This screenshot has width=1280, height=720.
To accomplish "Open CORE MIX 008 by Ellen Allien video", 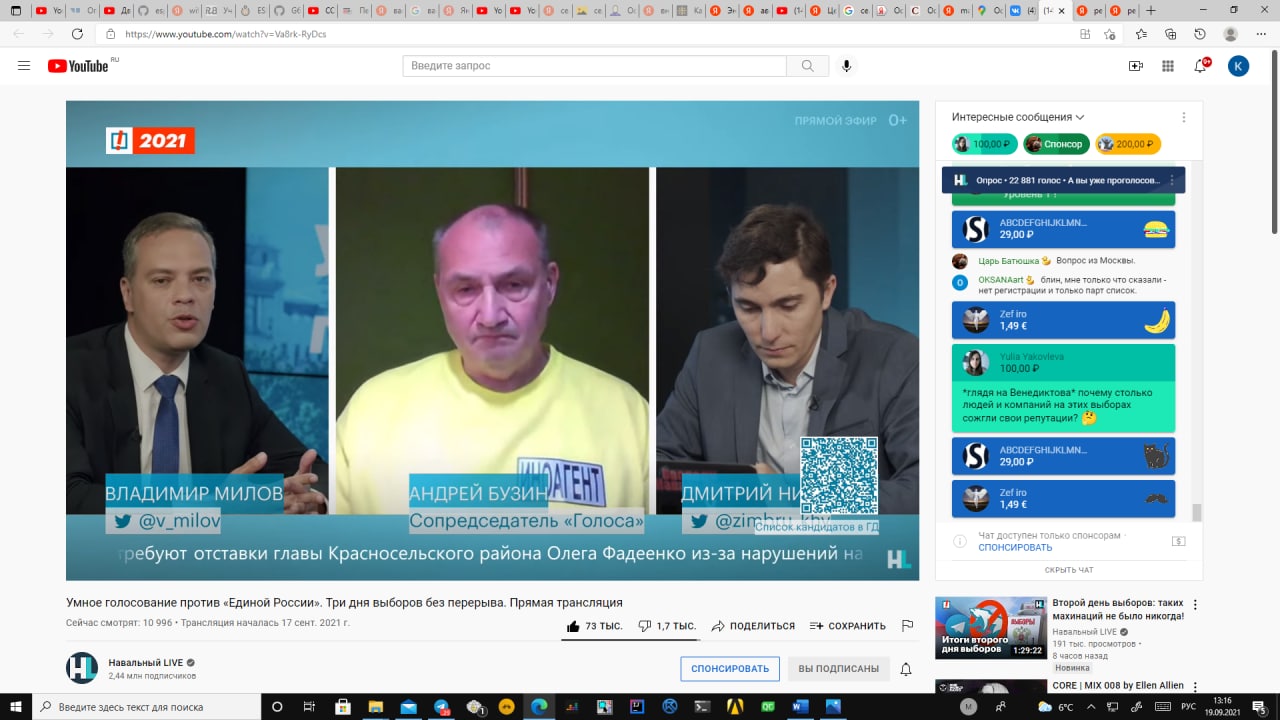I will 1118,686.
